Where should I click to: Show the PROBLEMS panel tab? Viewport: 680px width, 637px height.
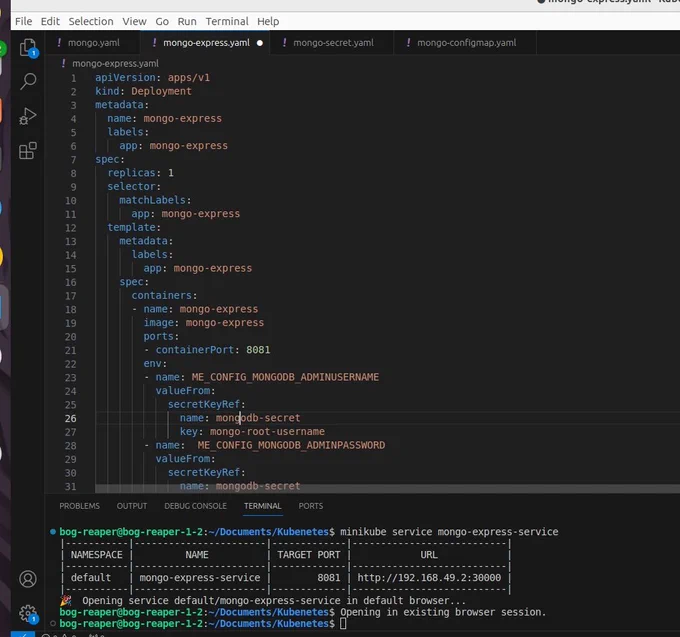click(79, 506)
